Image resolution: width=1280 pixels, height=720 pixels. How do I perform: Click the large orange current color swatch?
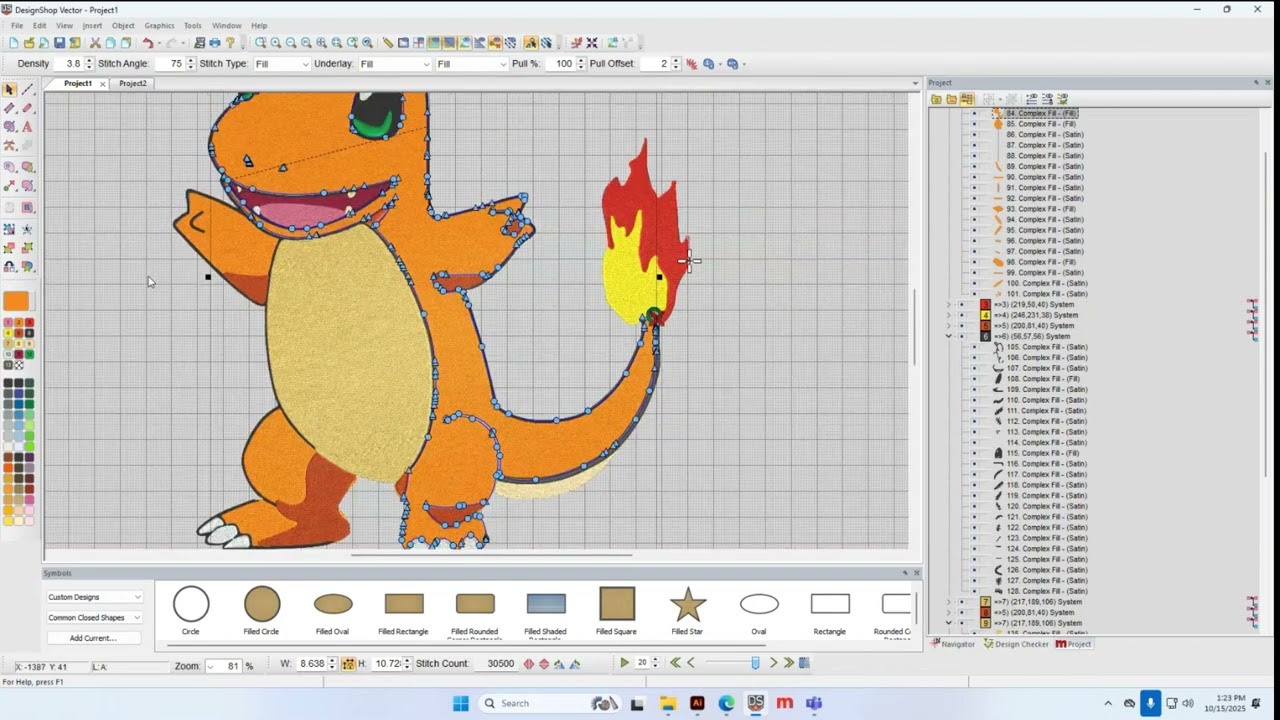(x=16, y=302)
